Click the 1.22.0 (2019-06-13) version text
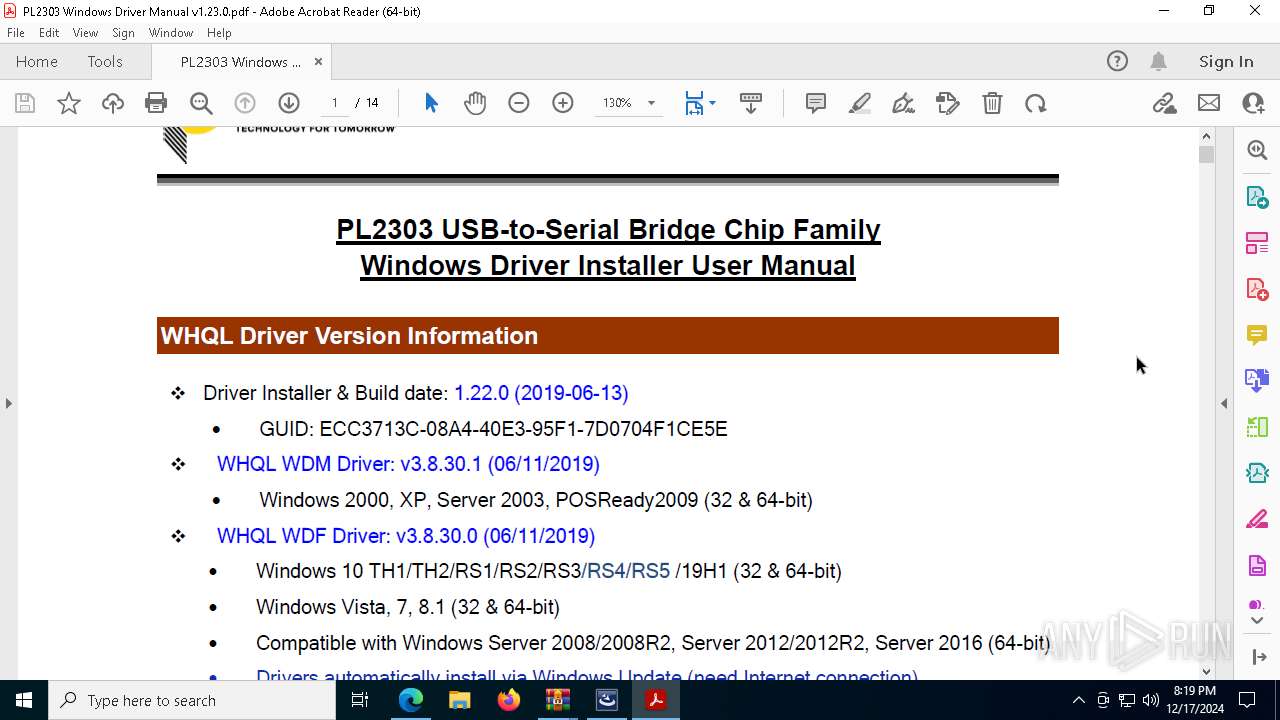Screen dimensions: 1280x720 coord(541,393)
